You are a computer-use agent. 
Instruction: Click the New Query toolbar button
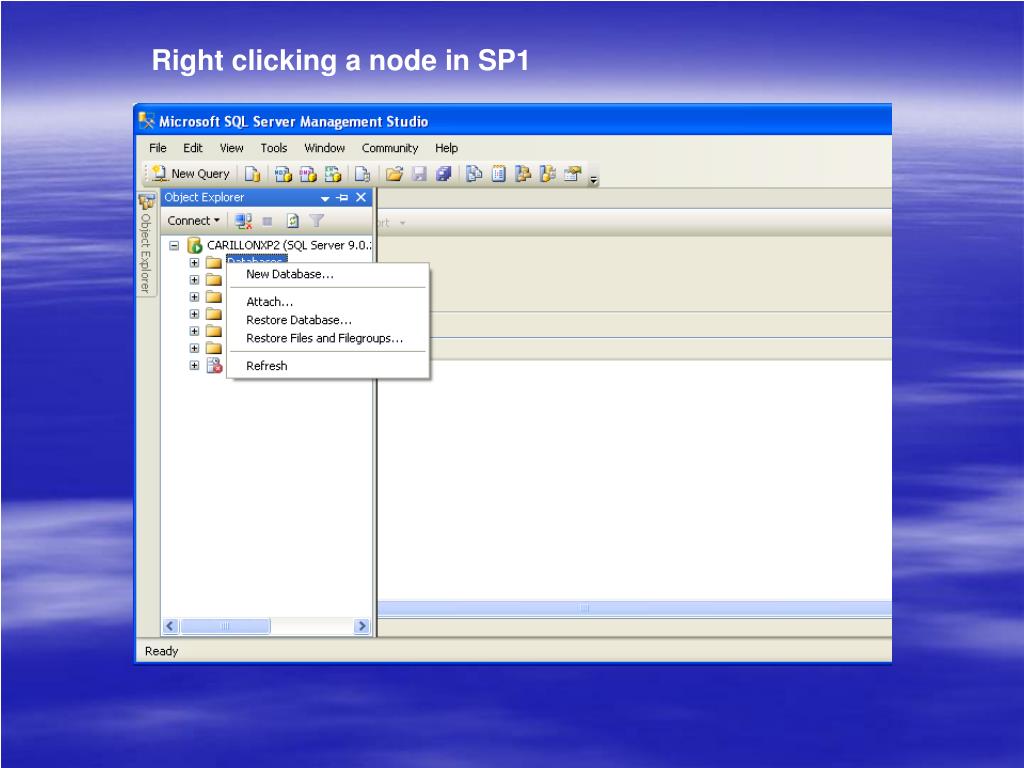190,174
